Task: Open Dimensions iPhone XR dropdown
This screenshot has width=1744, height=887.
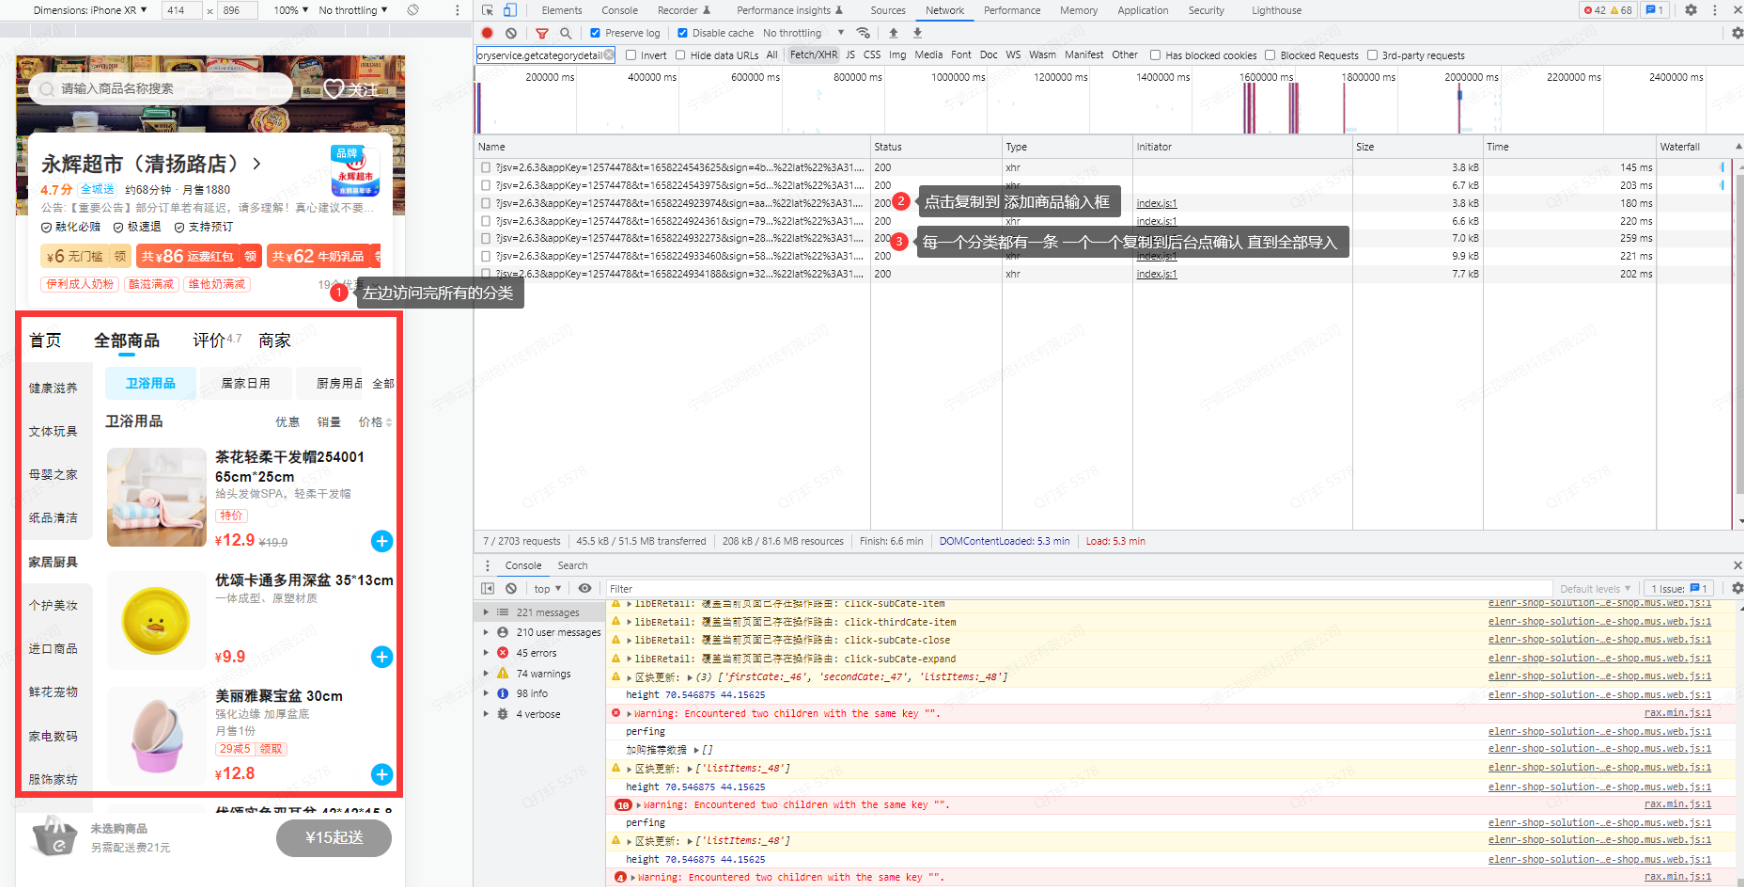Action: tap(90, 10)
